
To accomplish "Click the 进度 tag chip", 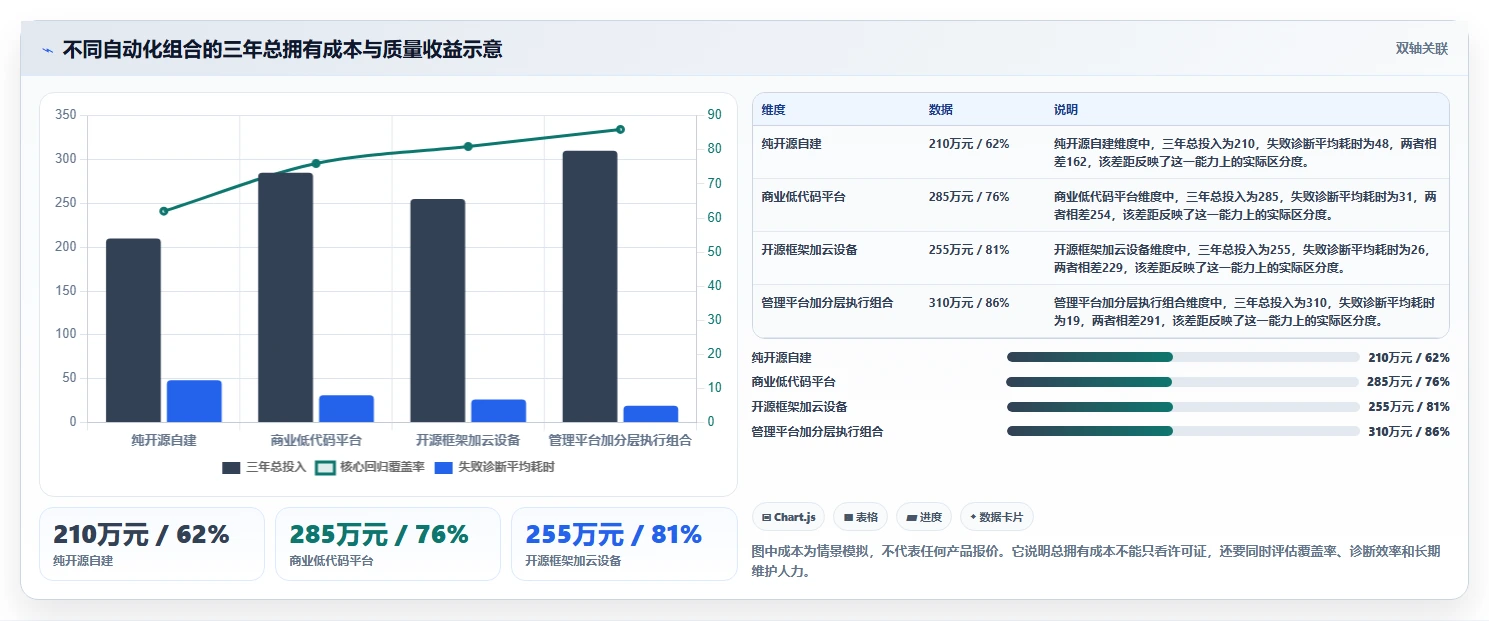I will (x=924, y=517).
